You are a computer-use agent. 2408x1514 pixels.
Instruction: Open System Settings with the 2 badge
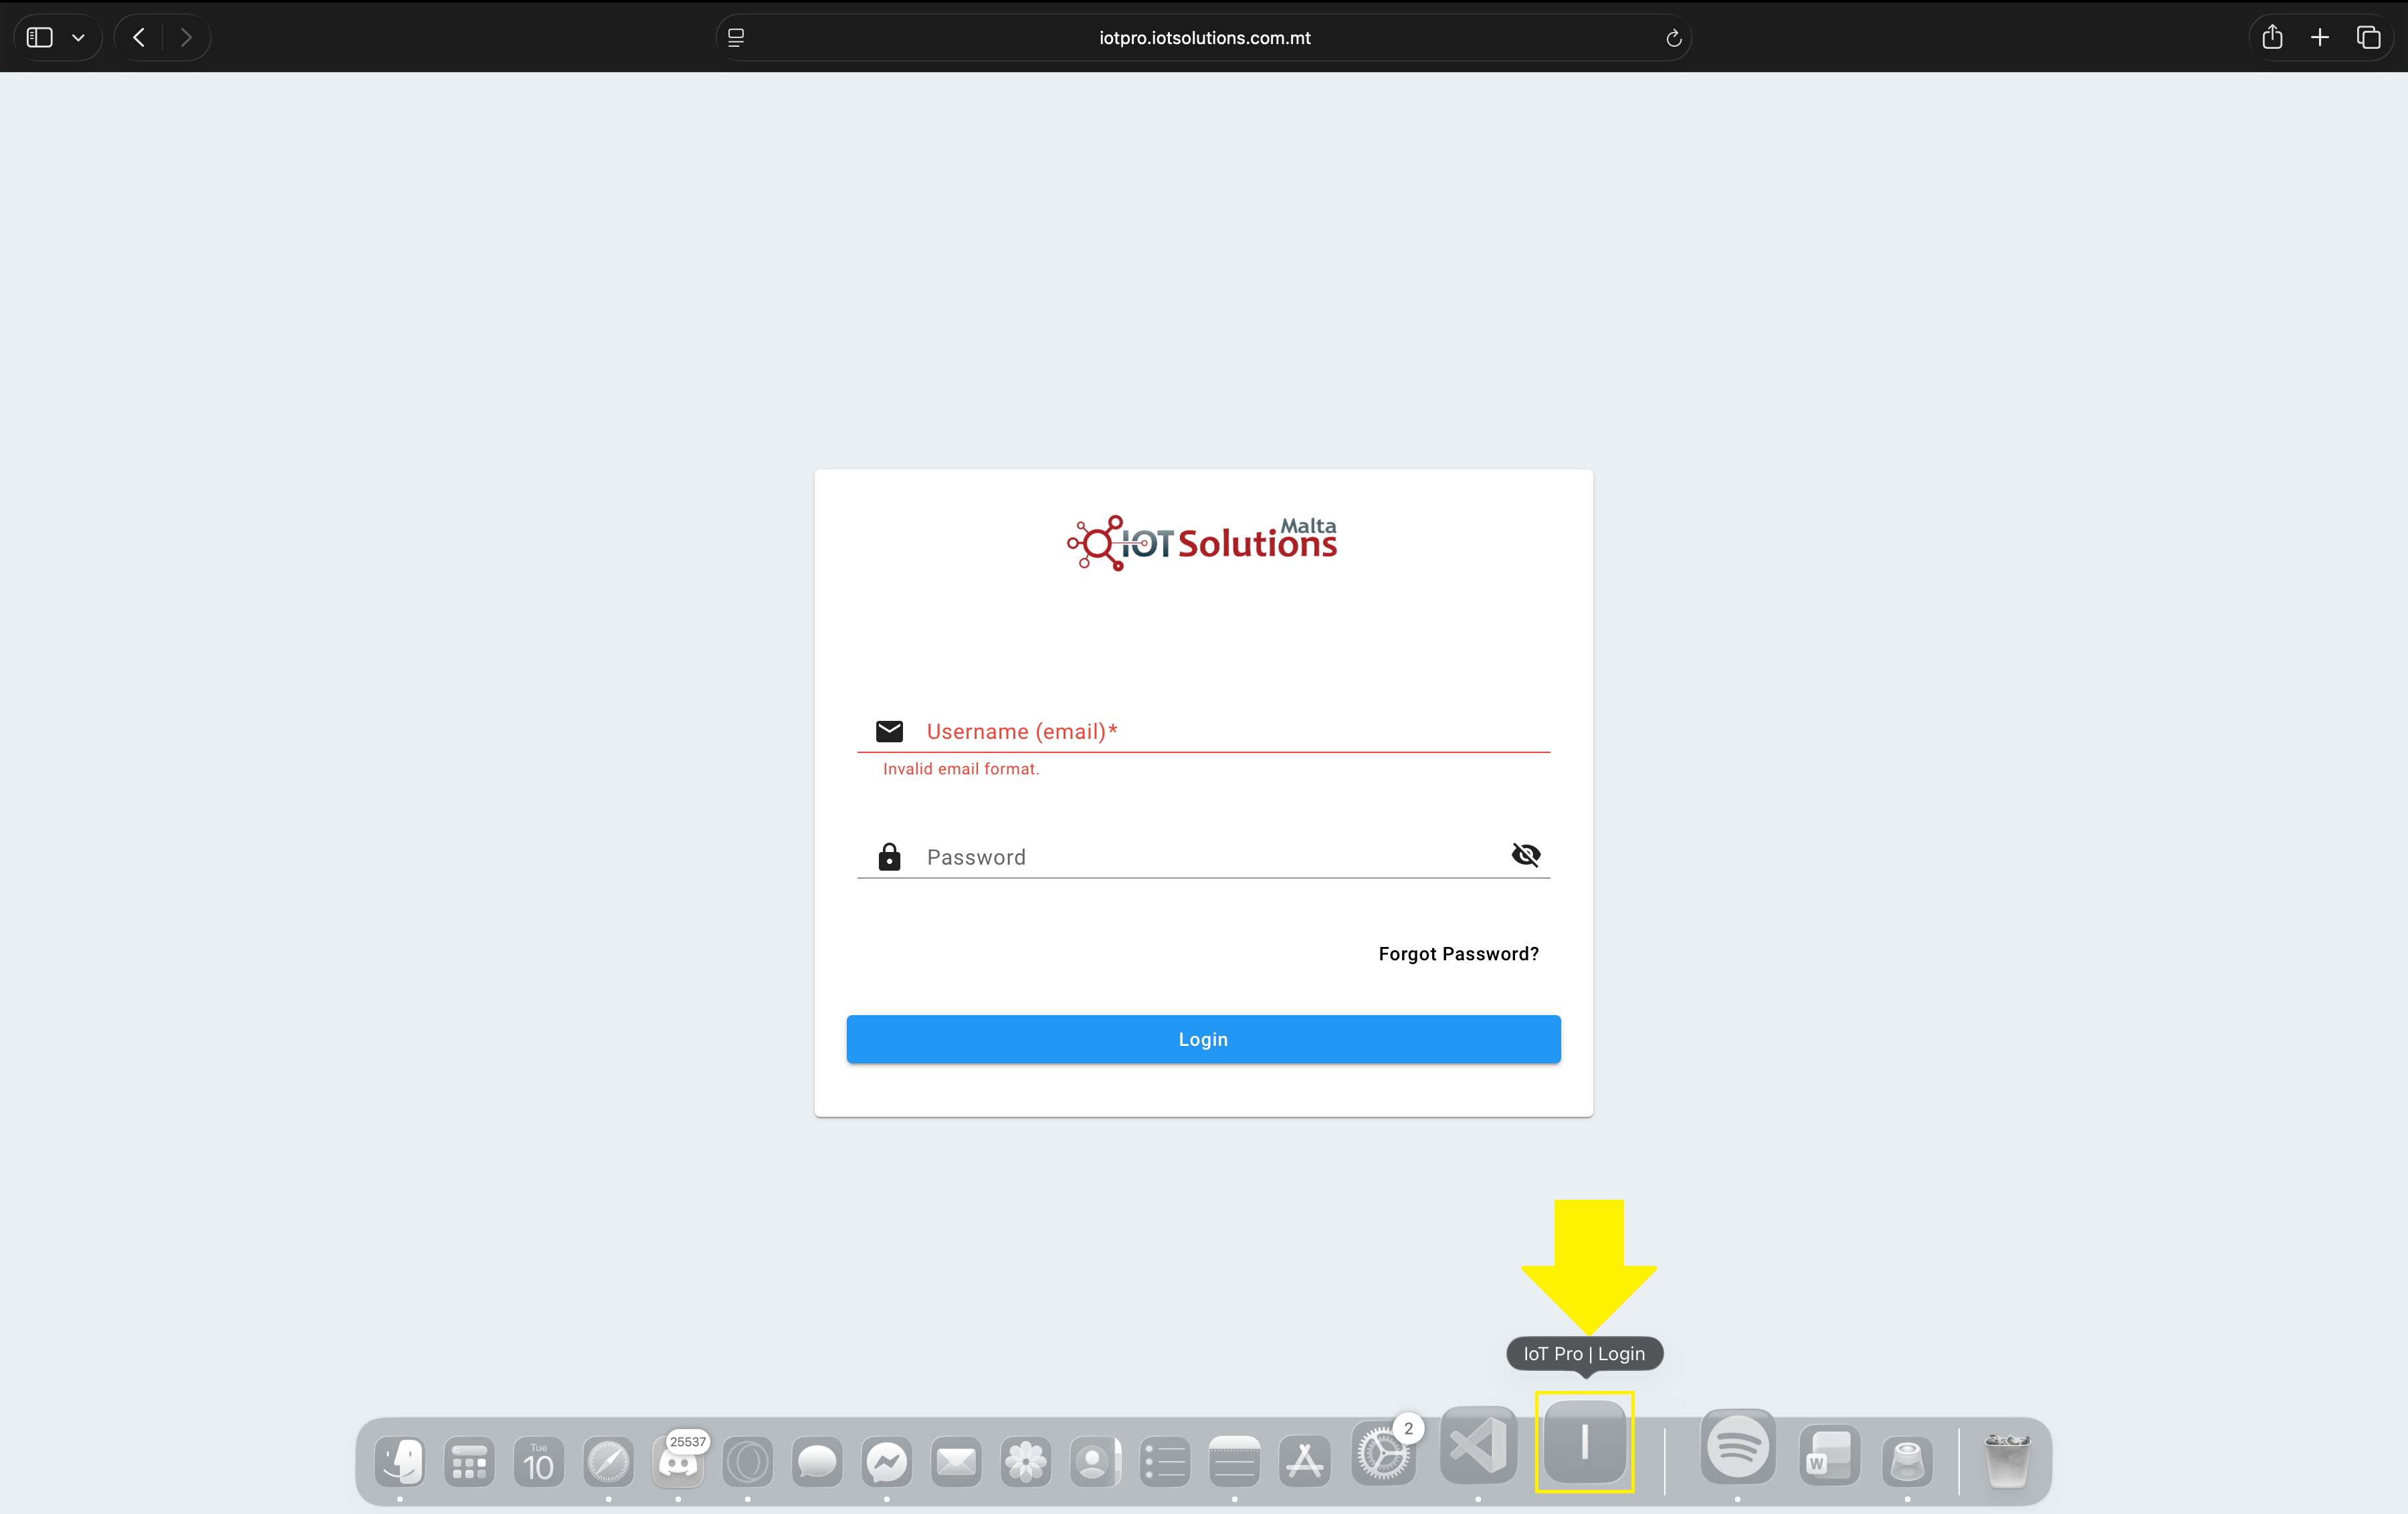1383,1453
